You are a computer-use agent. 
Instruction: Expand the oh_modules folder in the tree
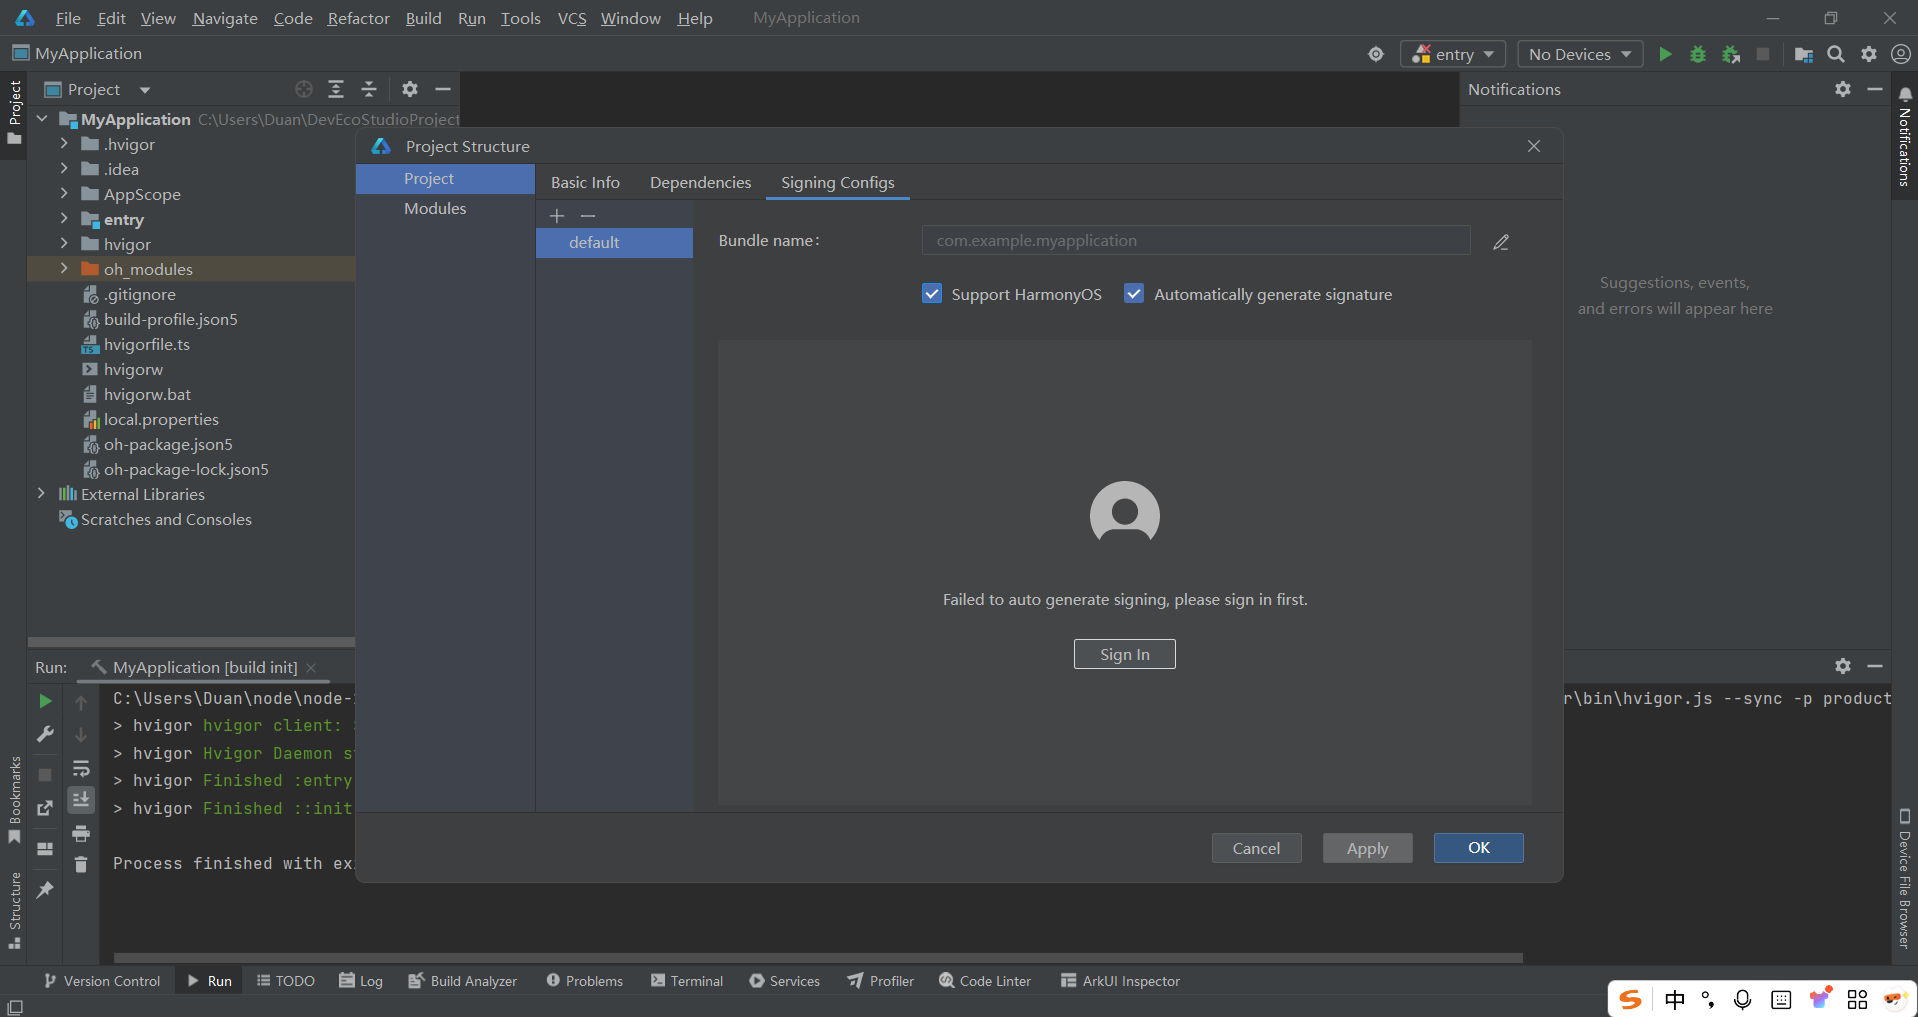click(x=64, y=269)
